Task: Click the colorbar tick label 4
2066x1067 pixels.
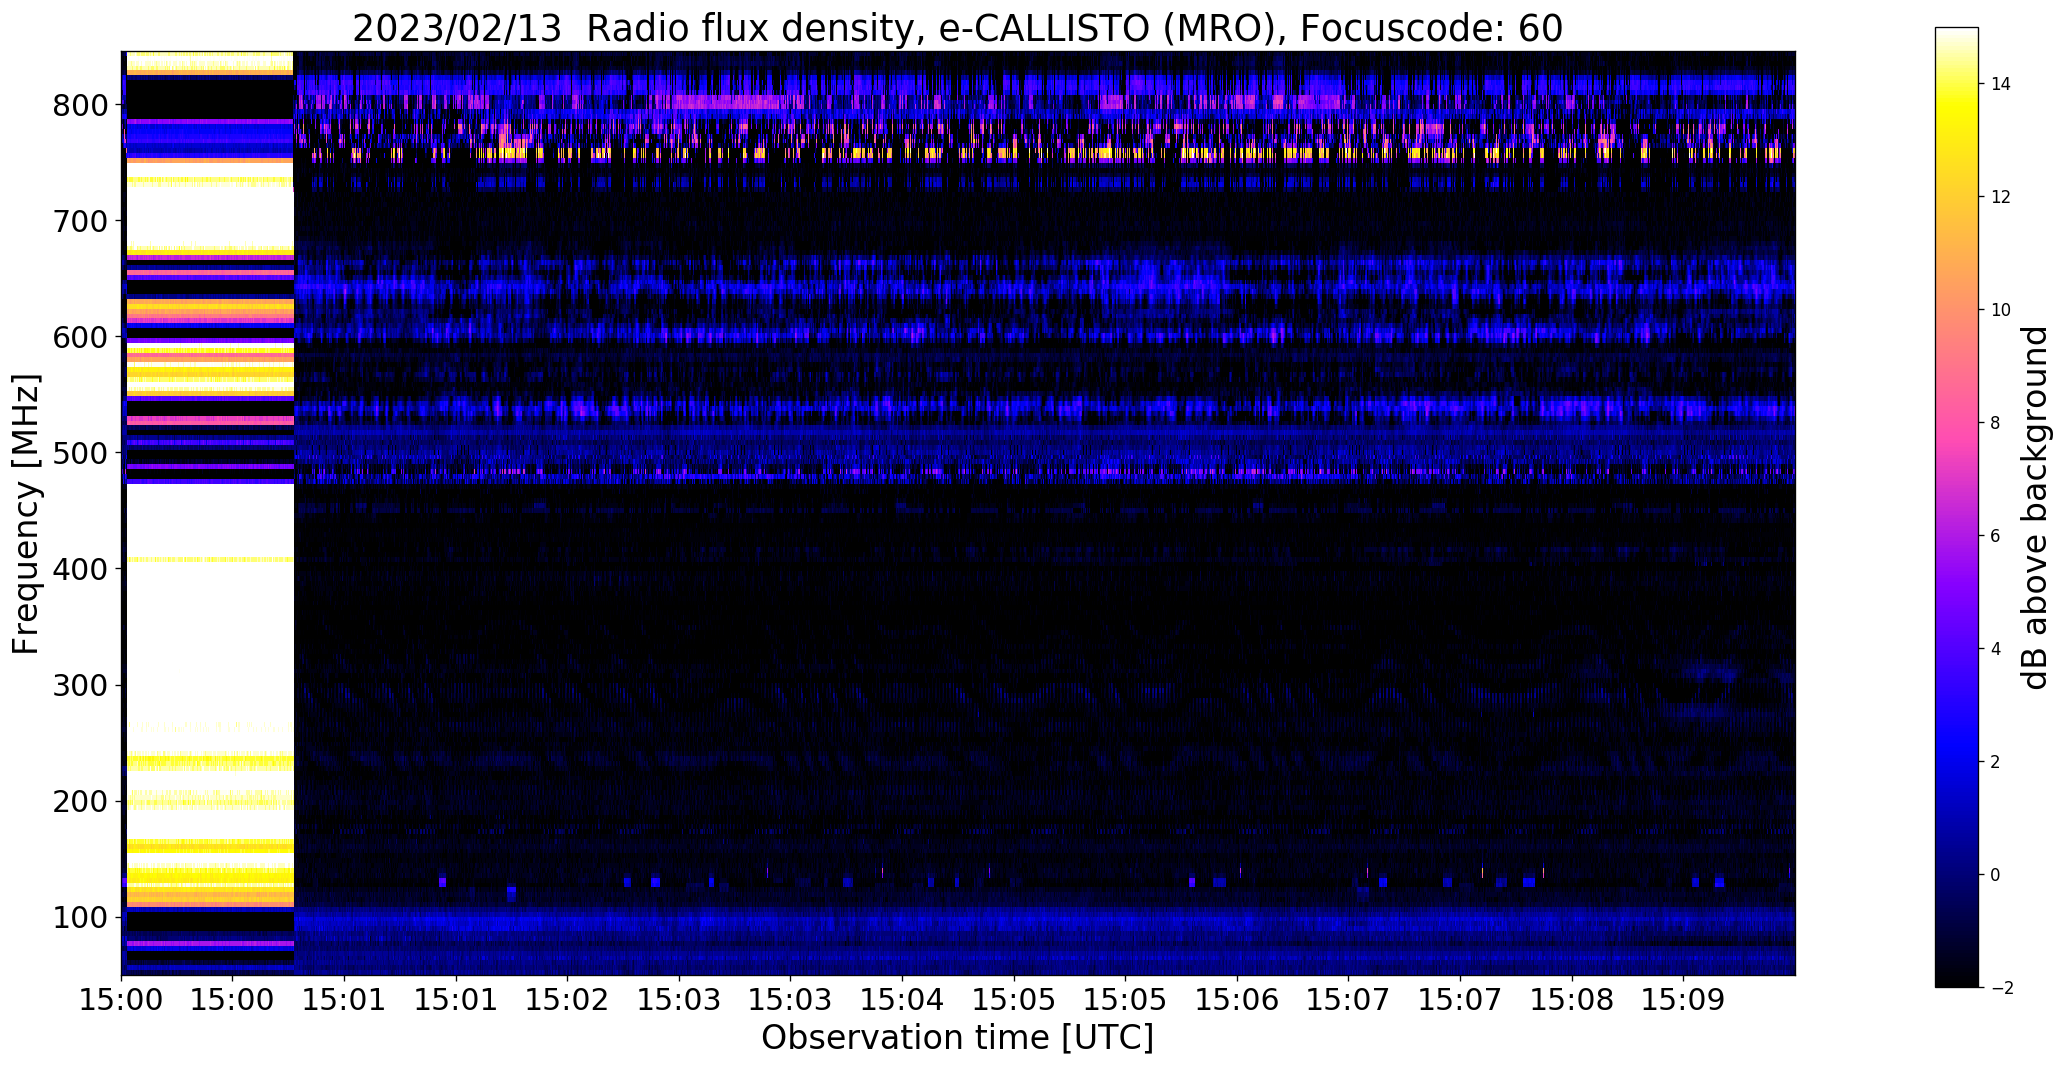Action: point(1995,649)
